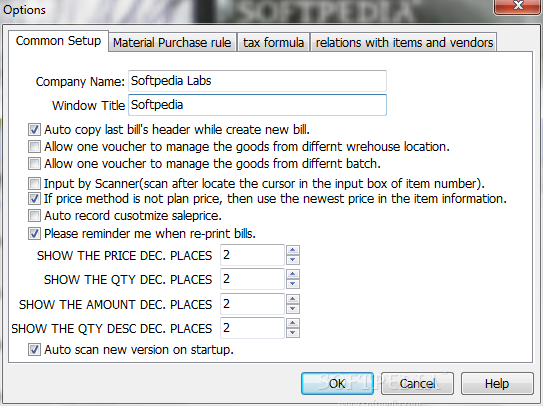This screenshot has height=406, width=543.
Task: Switch to the tax formula tab
Action: (x=273, y=43)
